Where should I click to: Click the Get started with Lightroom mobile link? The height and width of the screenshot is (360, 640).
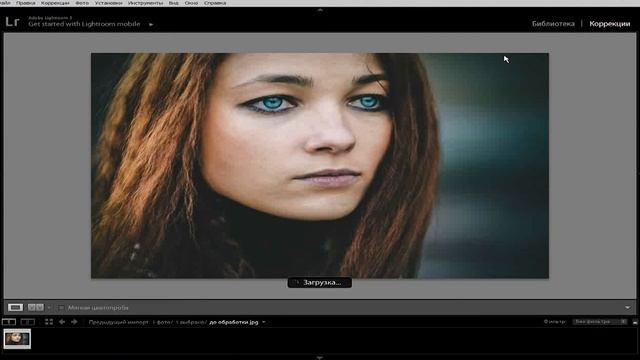click(x=84, y=24)
